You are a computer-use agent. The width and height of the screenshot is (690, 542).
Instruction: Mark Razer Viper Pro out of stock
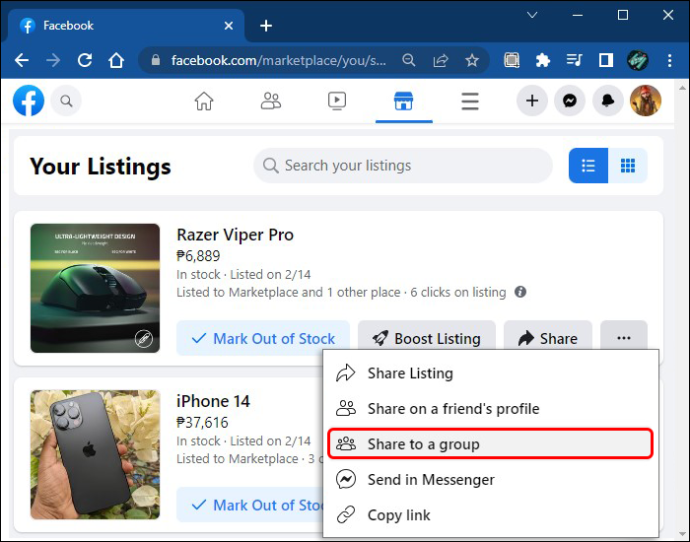(x=263, y=338)
